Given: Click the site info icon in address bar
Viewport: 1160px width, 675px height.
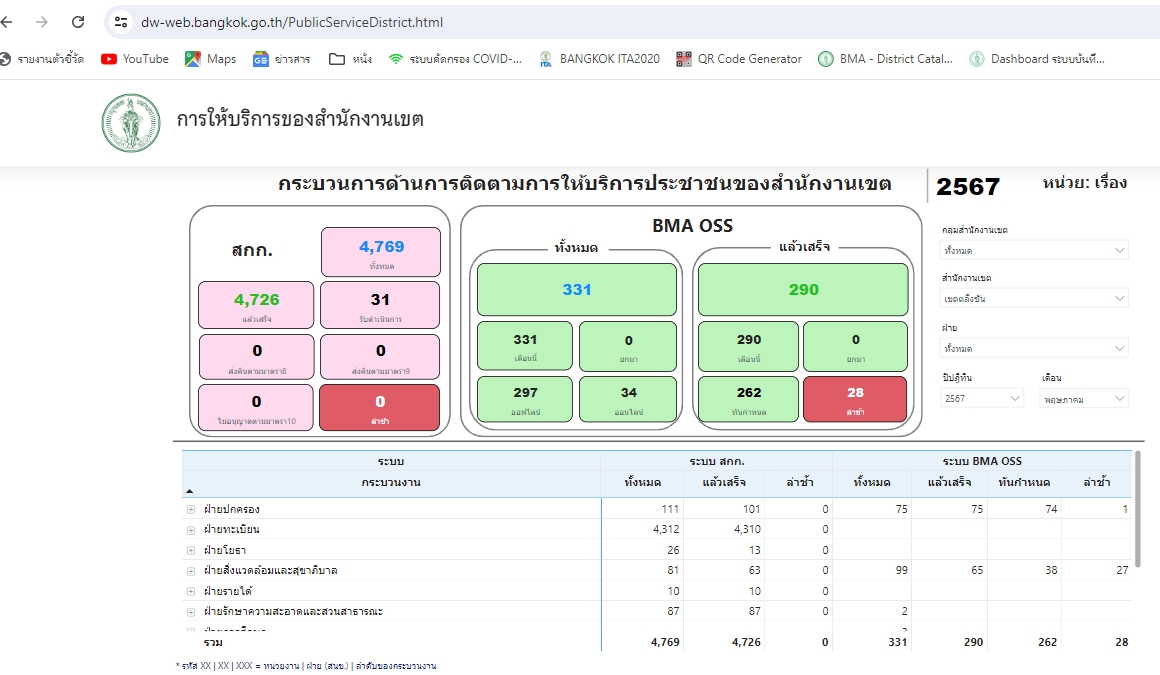Looking at the screenshot, I should point(121,22).
